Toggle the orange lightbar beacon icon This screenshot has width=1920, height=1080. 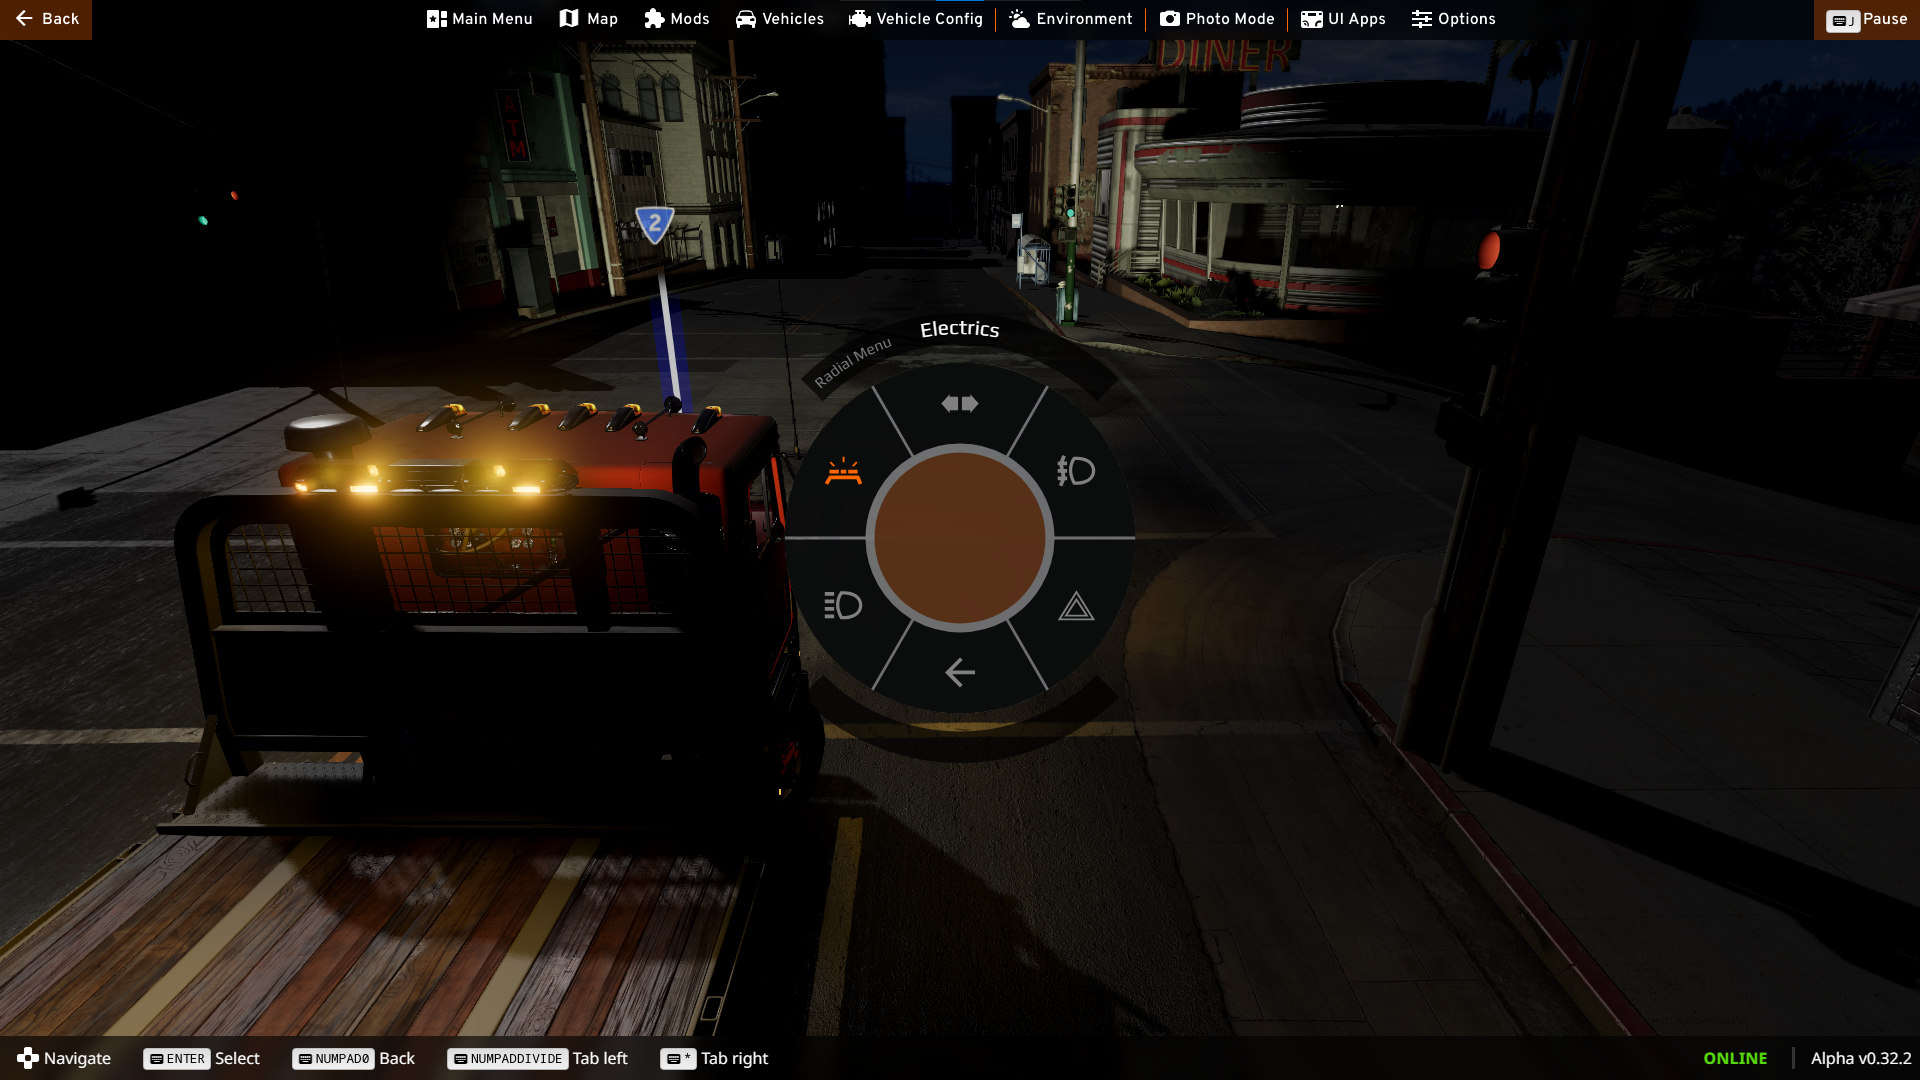point(843,471)
